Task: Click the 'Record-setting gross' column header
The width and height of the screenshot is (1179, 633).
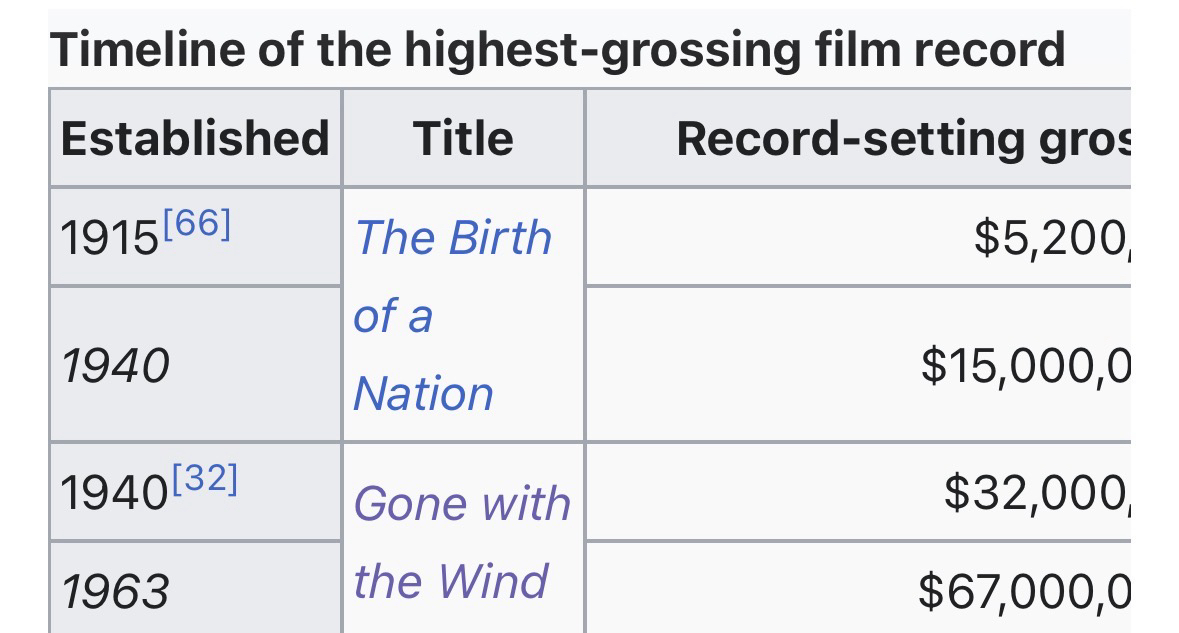Action: pyautogui.click(x=902, y=138)
